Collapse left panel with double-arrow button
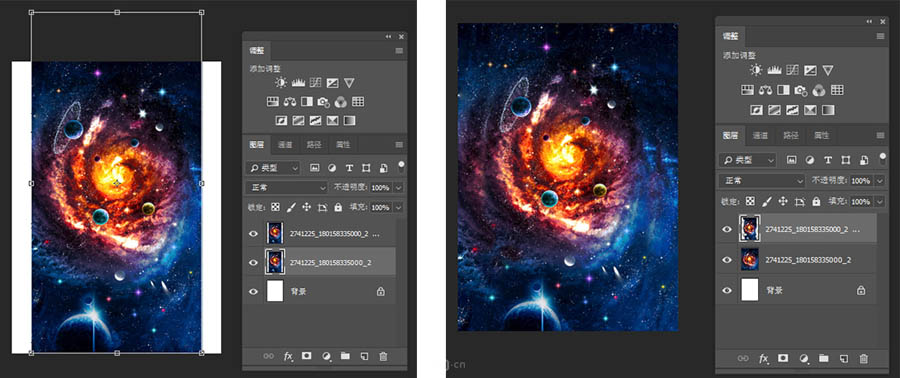This screenshot has width=900, height=378. 389,36
